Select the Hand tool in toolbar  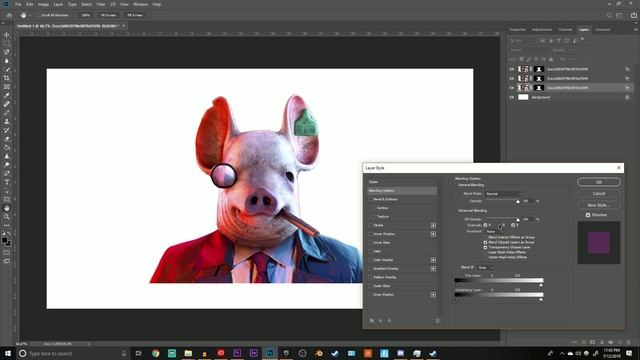pos(7,208)
